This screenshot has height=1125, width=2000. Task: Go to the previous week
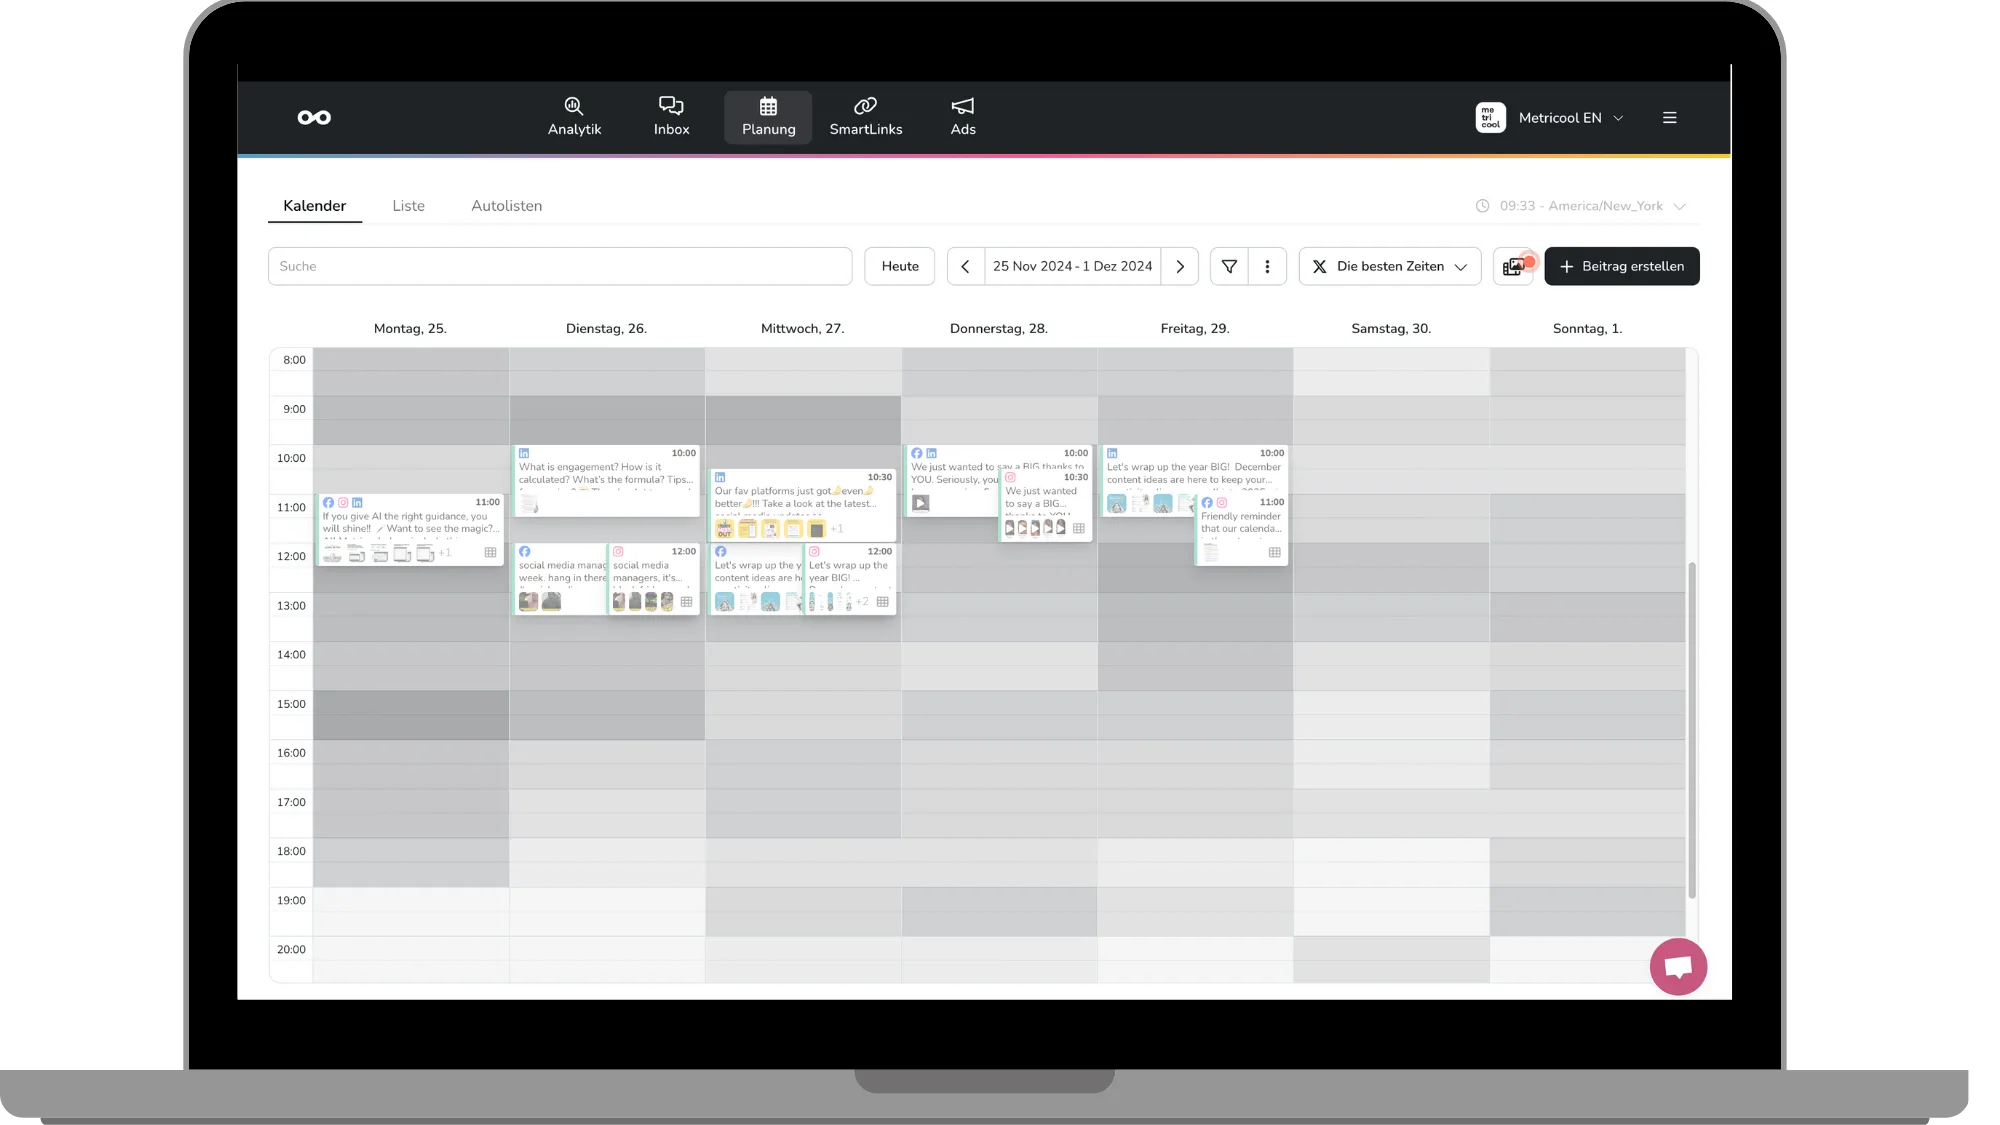click(x=965, y=267)
